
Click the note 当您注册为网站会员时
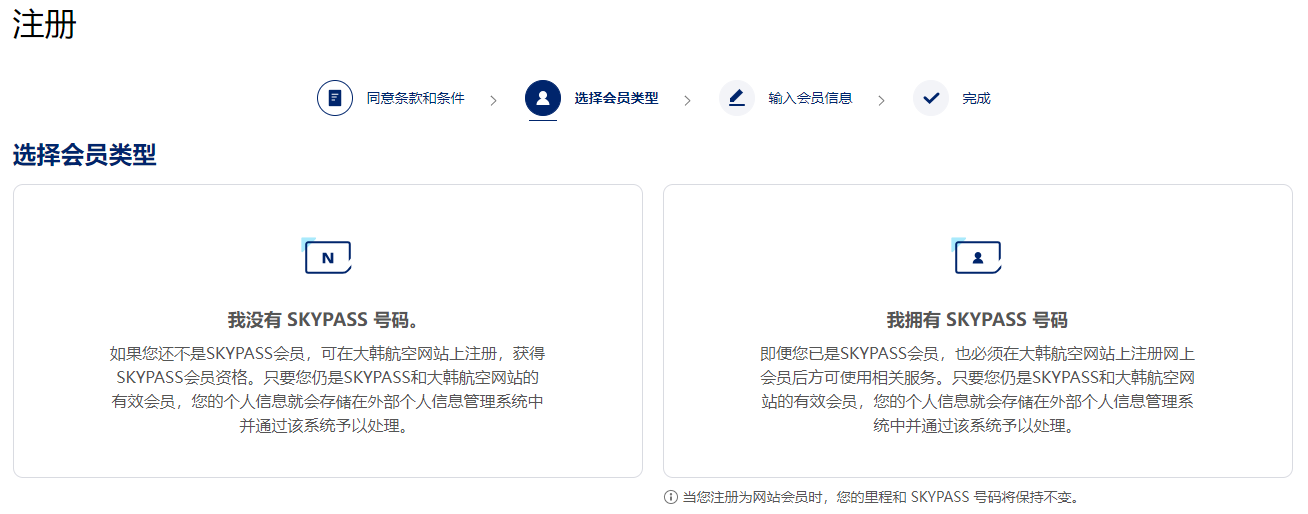click(x=880, y=497)
